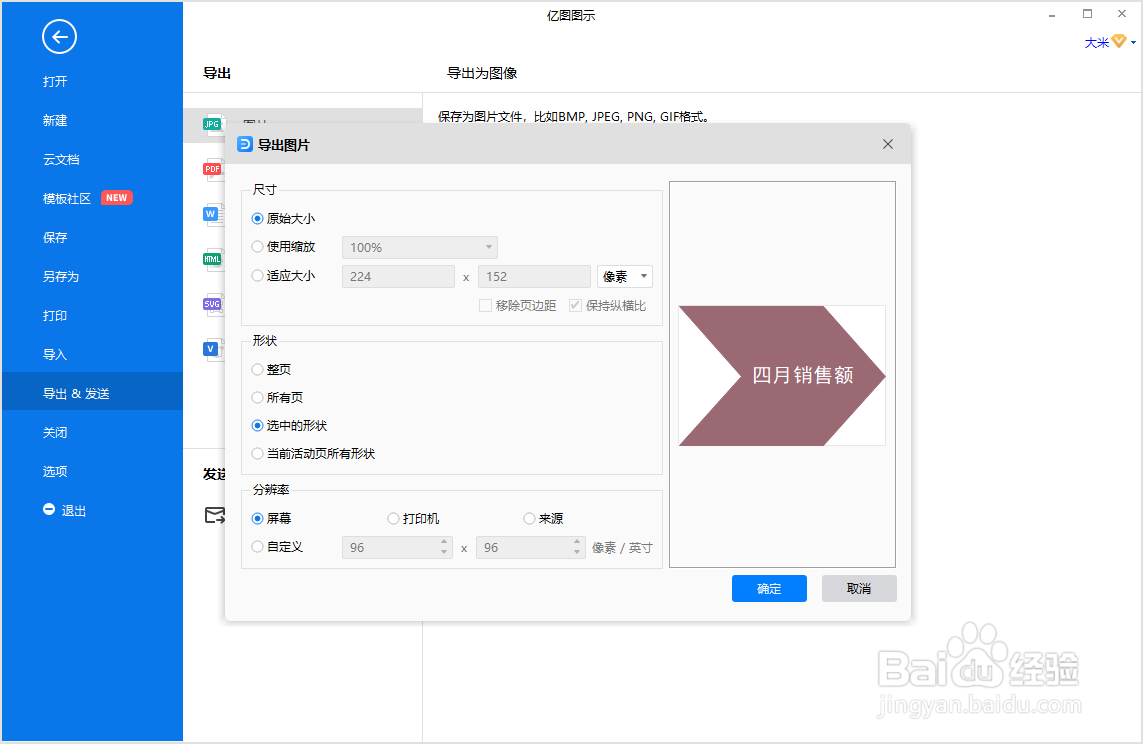Click the width input showing 224

pos(398,275)
